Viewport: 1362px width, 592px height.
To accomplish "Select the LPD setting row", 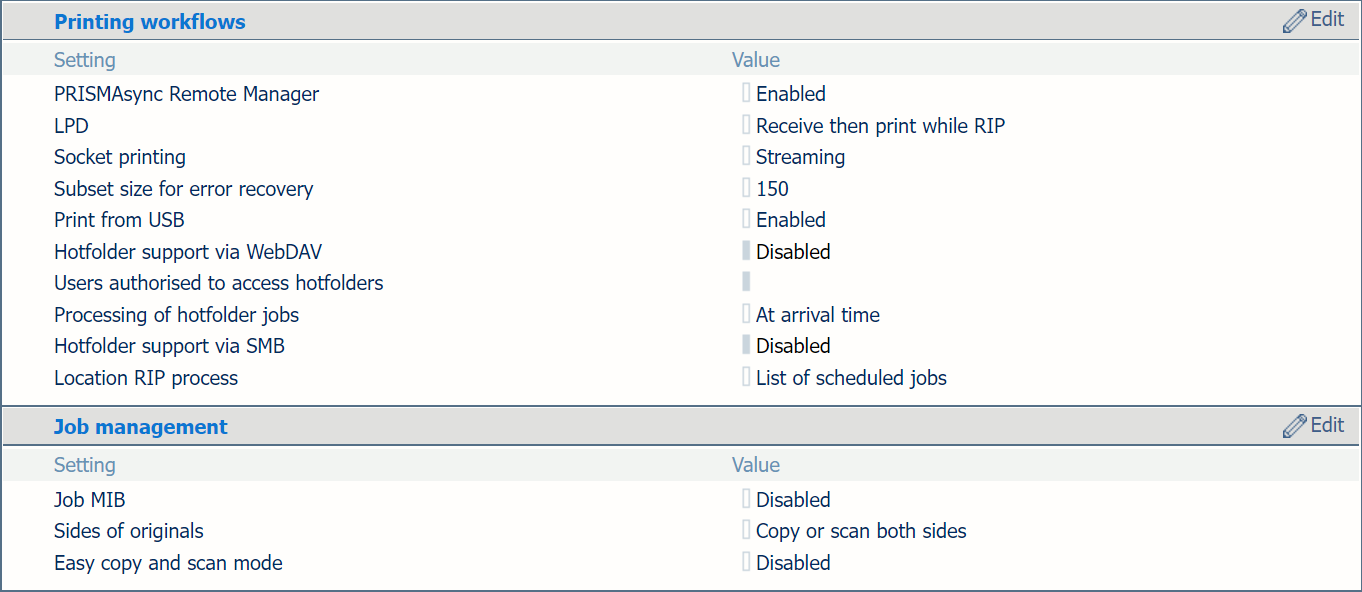I will (x=680, y=126).
